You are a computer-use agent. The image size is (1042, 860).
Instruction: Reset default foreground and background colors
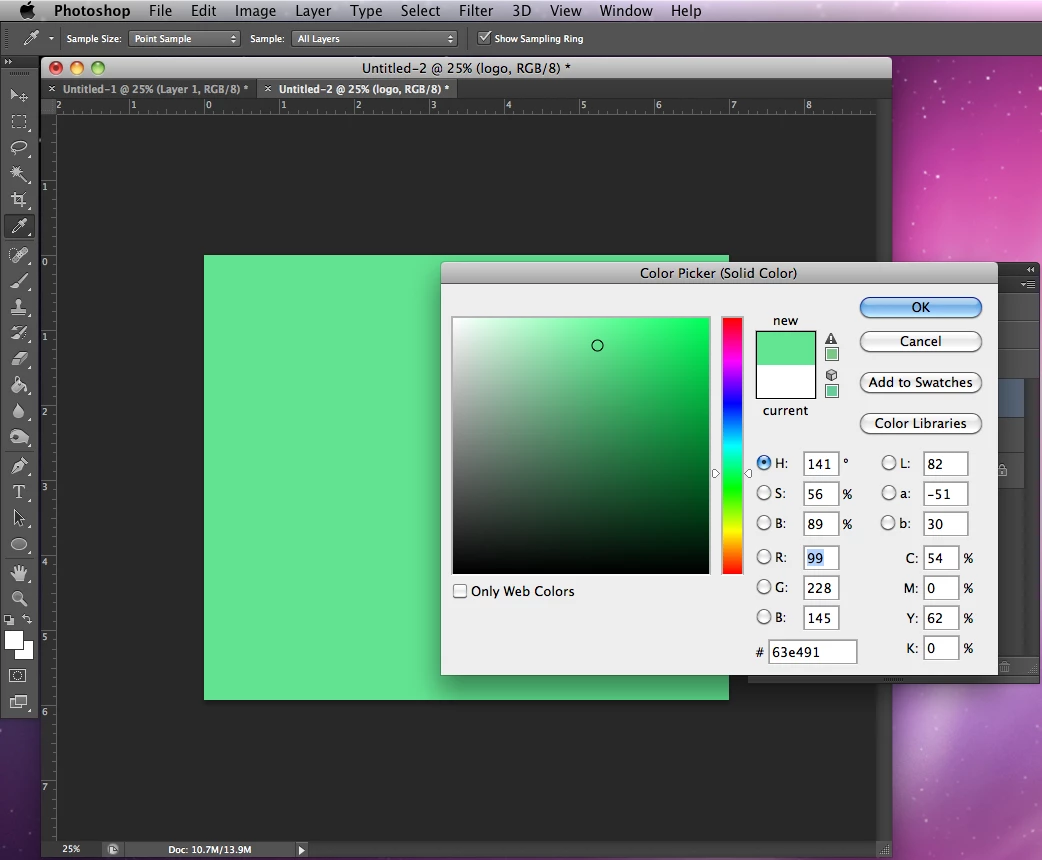point(9,619)
